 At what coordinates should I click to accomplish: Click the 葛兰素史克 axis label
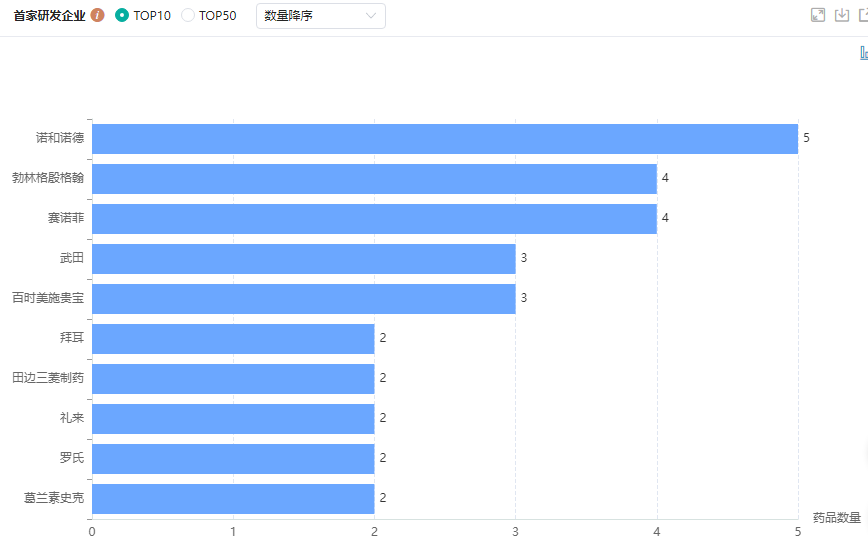tap(54, 498)
